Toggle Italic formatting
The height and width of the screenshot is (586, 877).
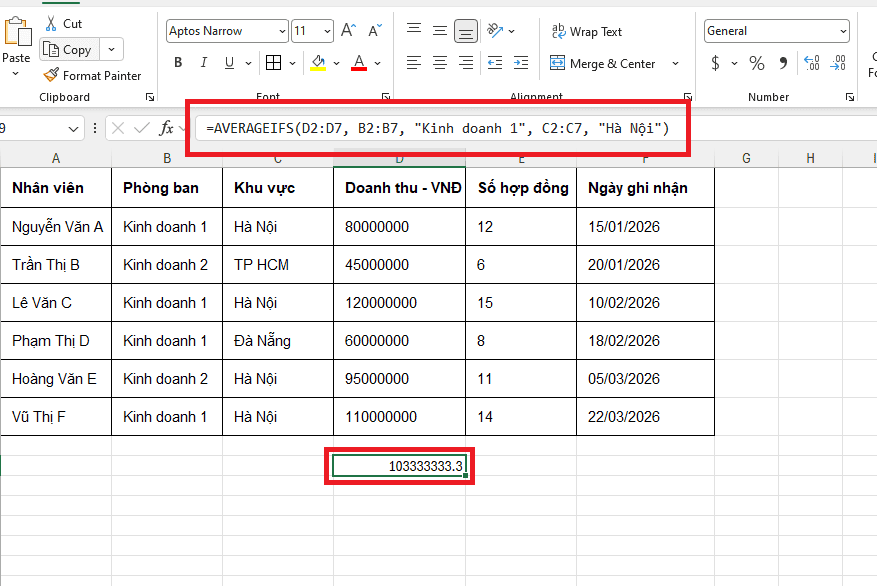point(204,63)
